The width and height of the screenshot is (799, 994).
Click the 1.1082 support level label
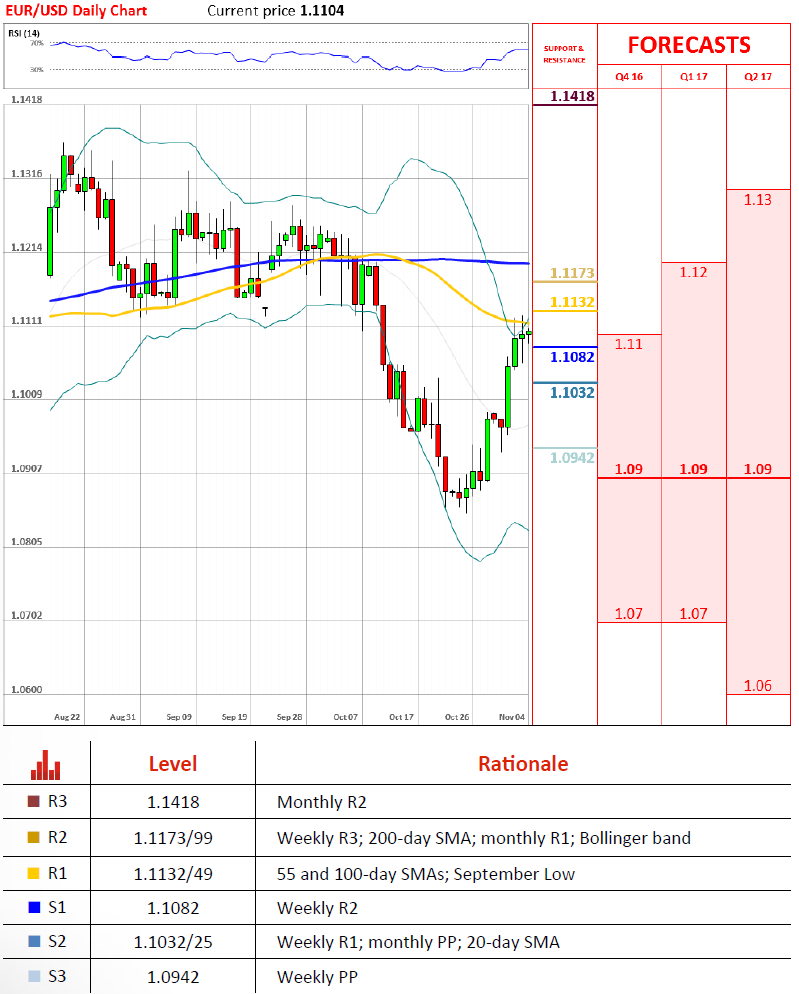tap(573, 358)
